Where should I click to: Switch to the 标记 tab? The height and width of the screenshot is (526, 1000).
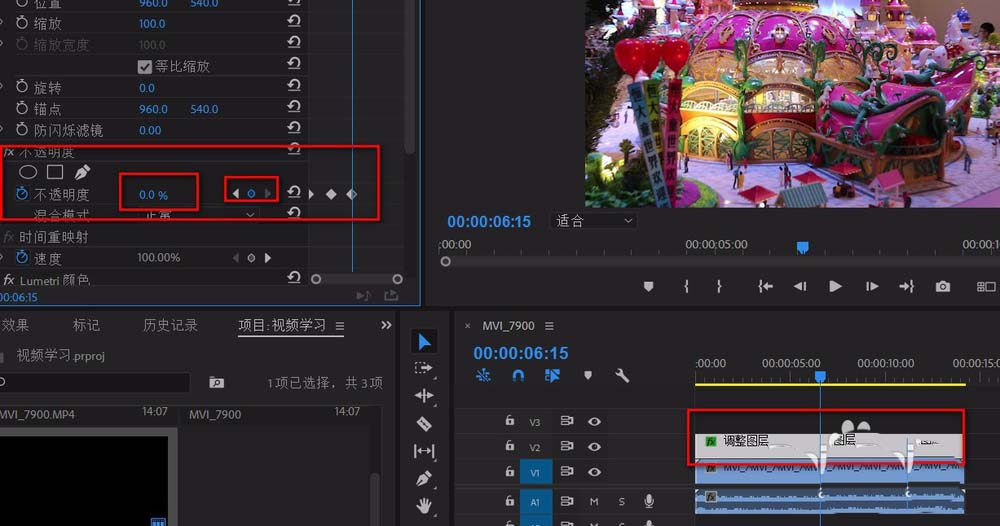click(x=86, y=325)
